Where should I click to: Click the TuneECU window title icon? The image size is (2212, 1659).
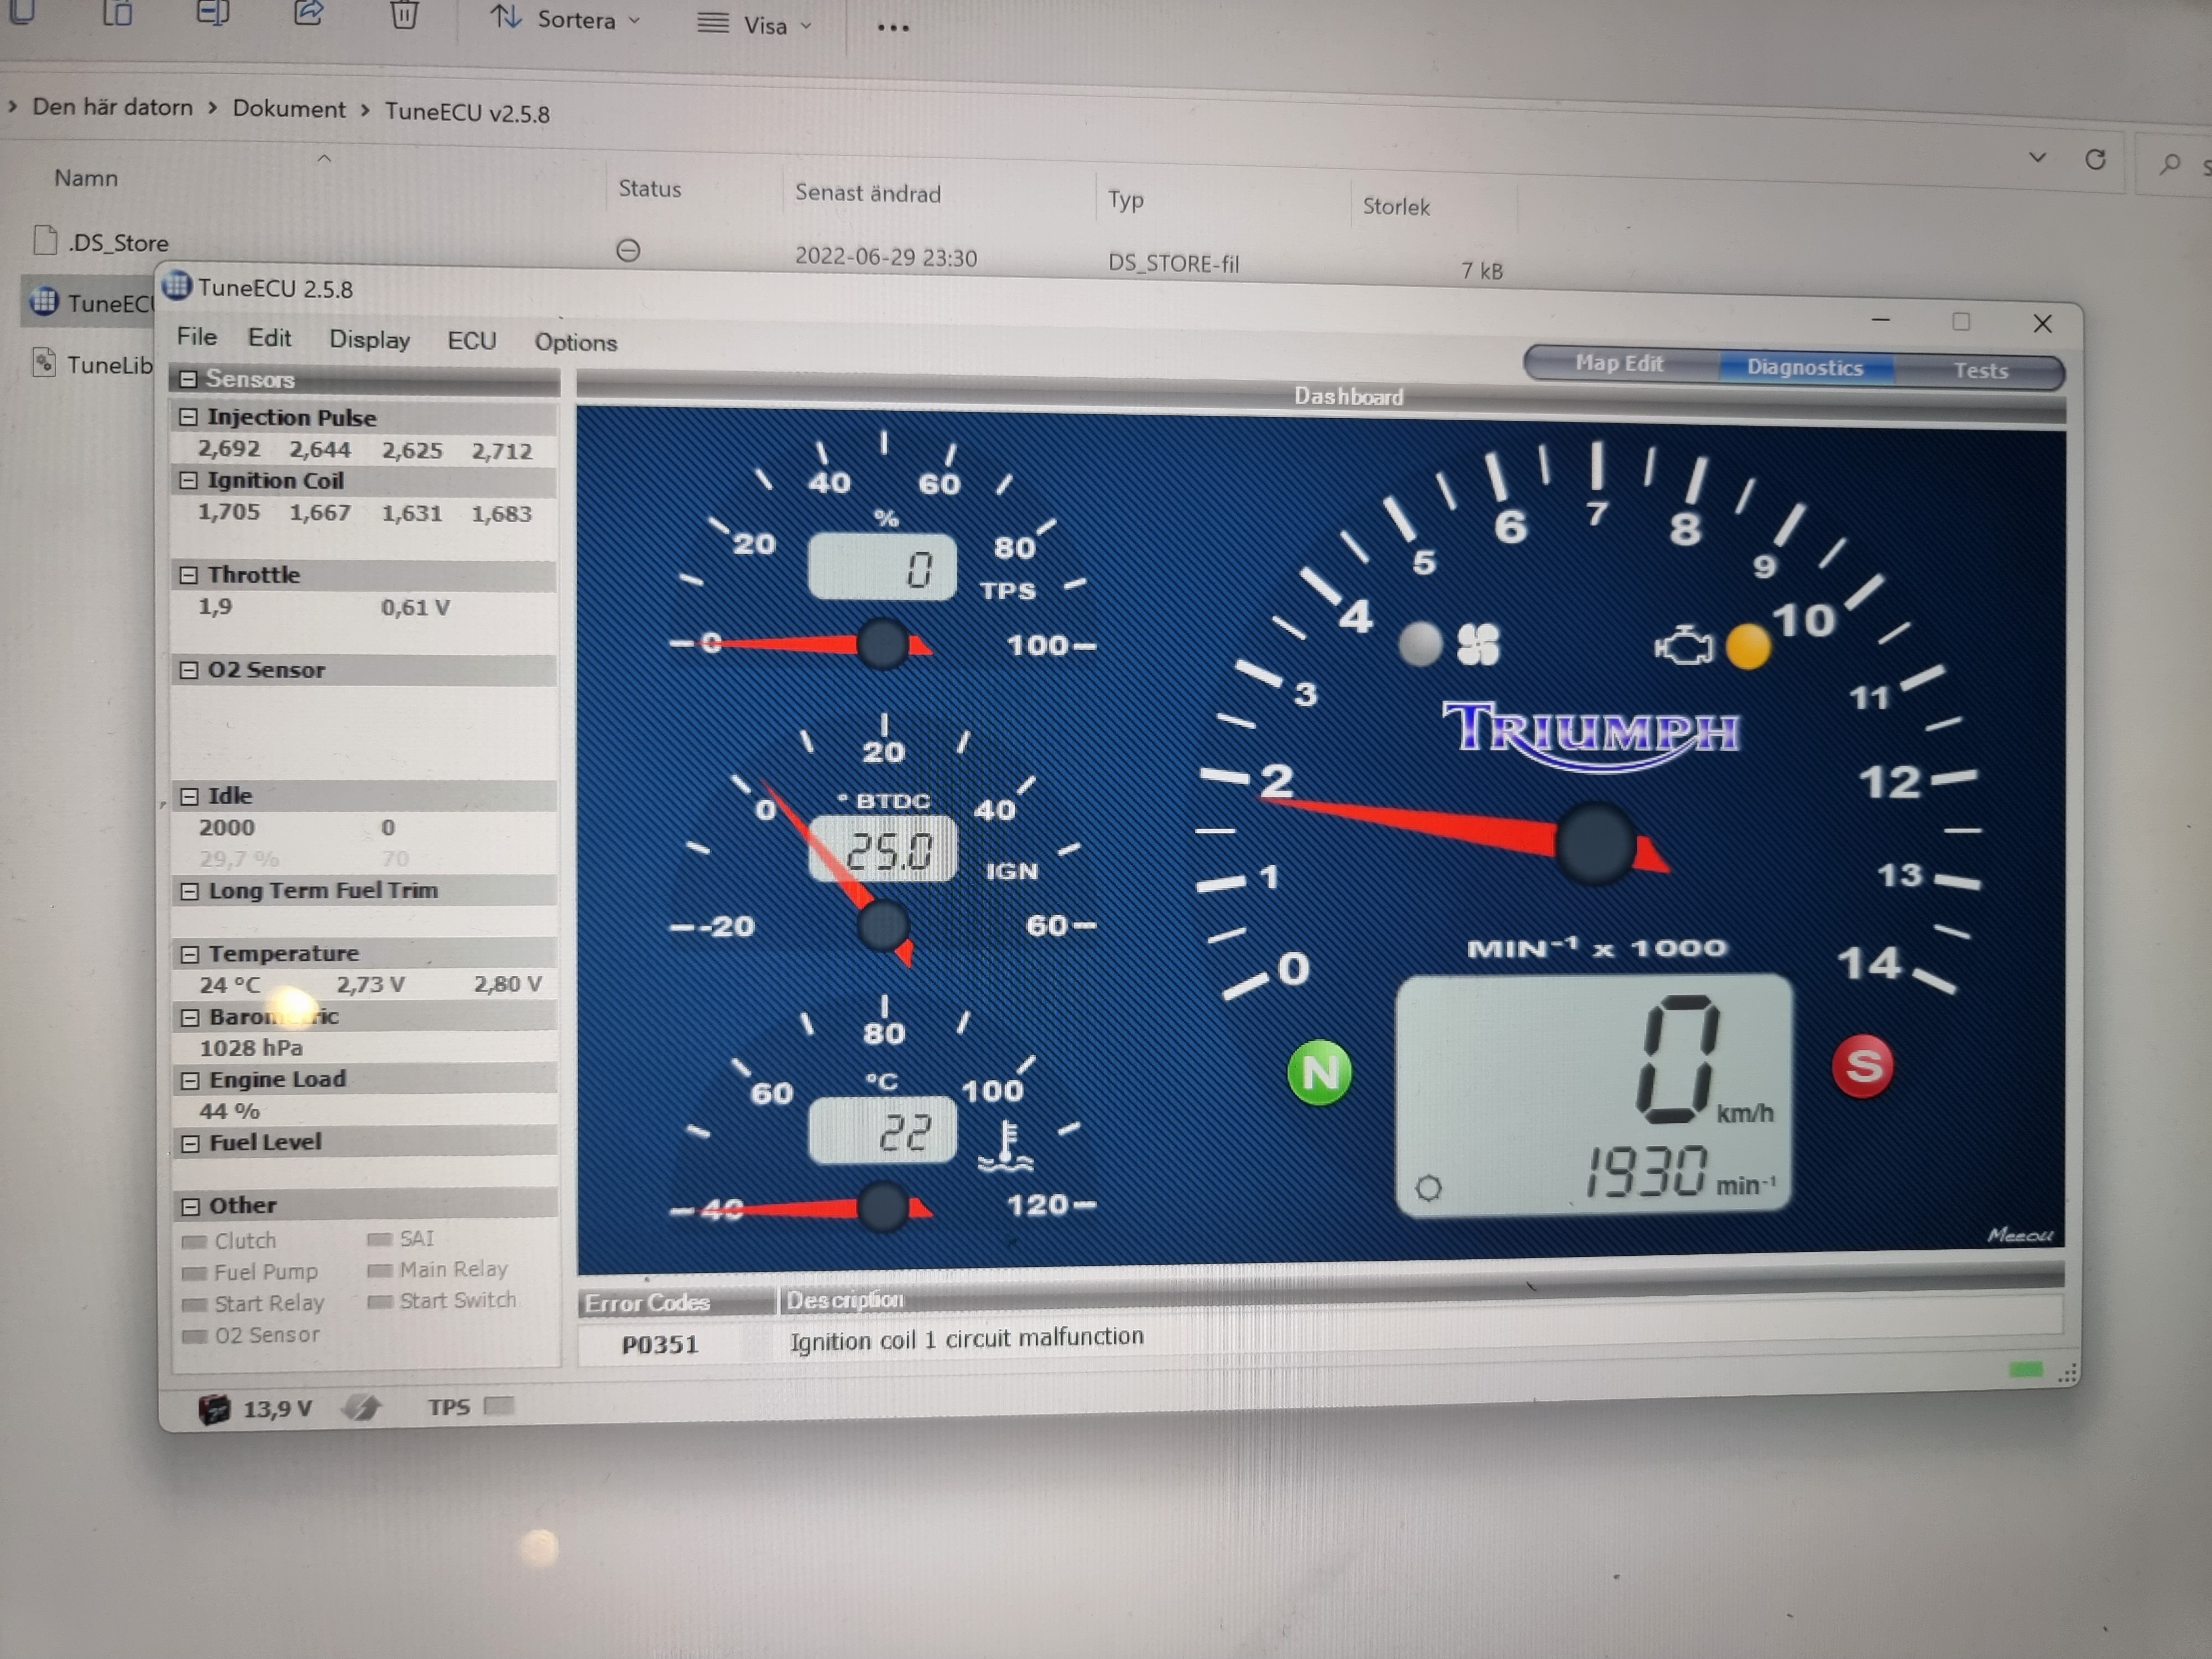point(176,285)
